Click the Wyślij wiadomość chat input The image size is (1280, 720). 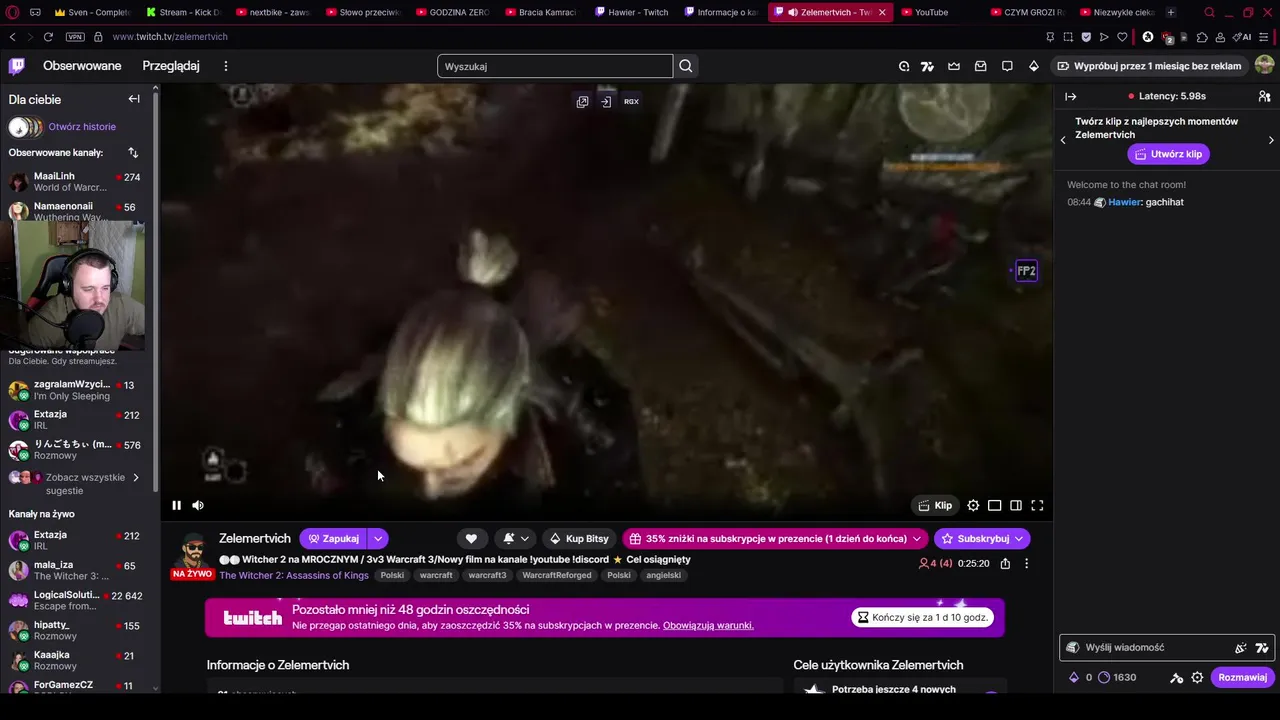1166,648
